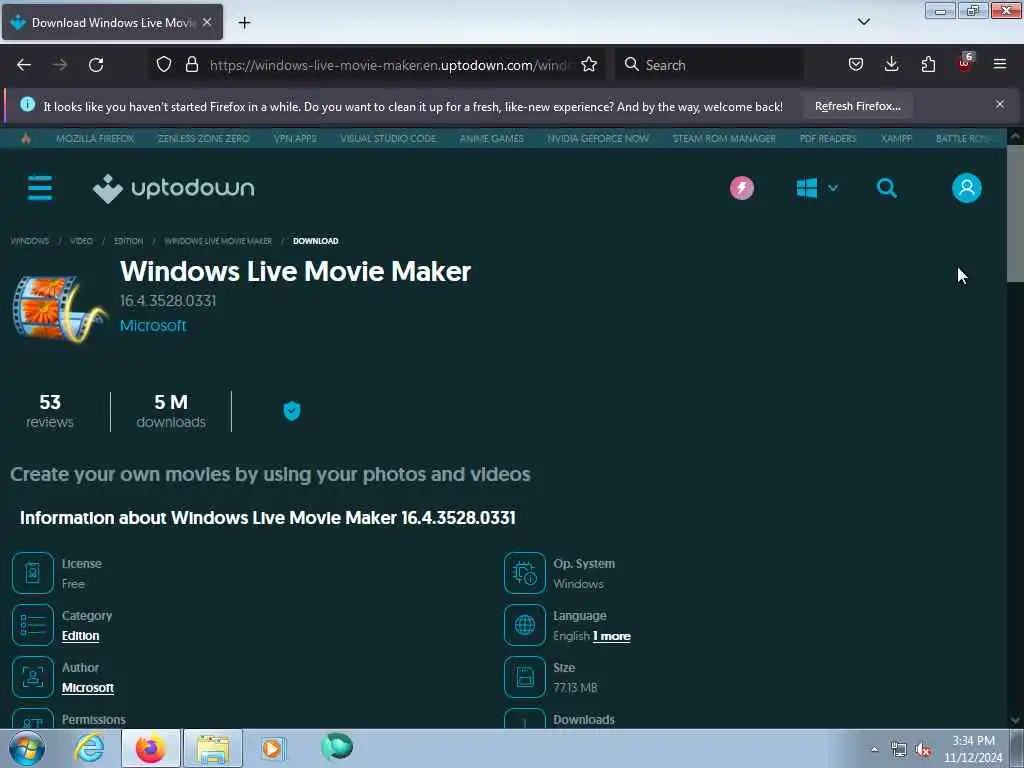Viewport: 1024px width, 768px height.
Task: Close the Download Windows Live Movie tab
Action: (x=207, y=22)
